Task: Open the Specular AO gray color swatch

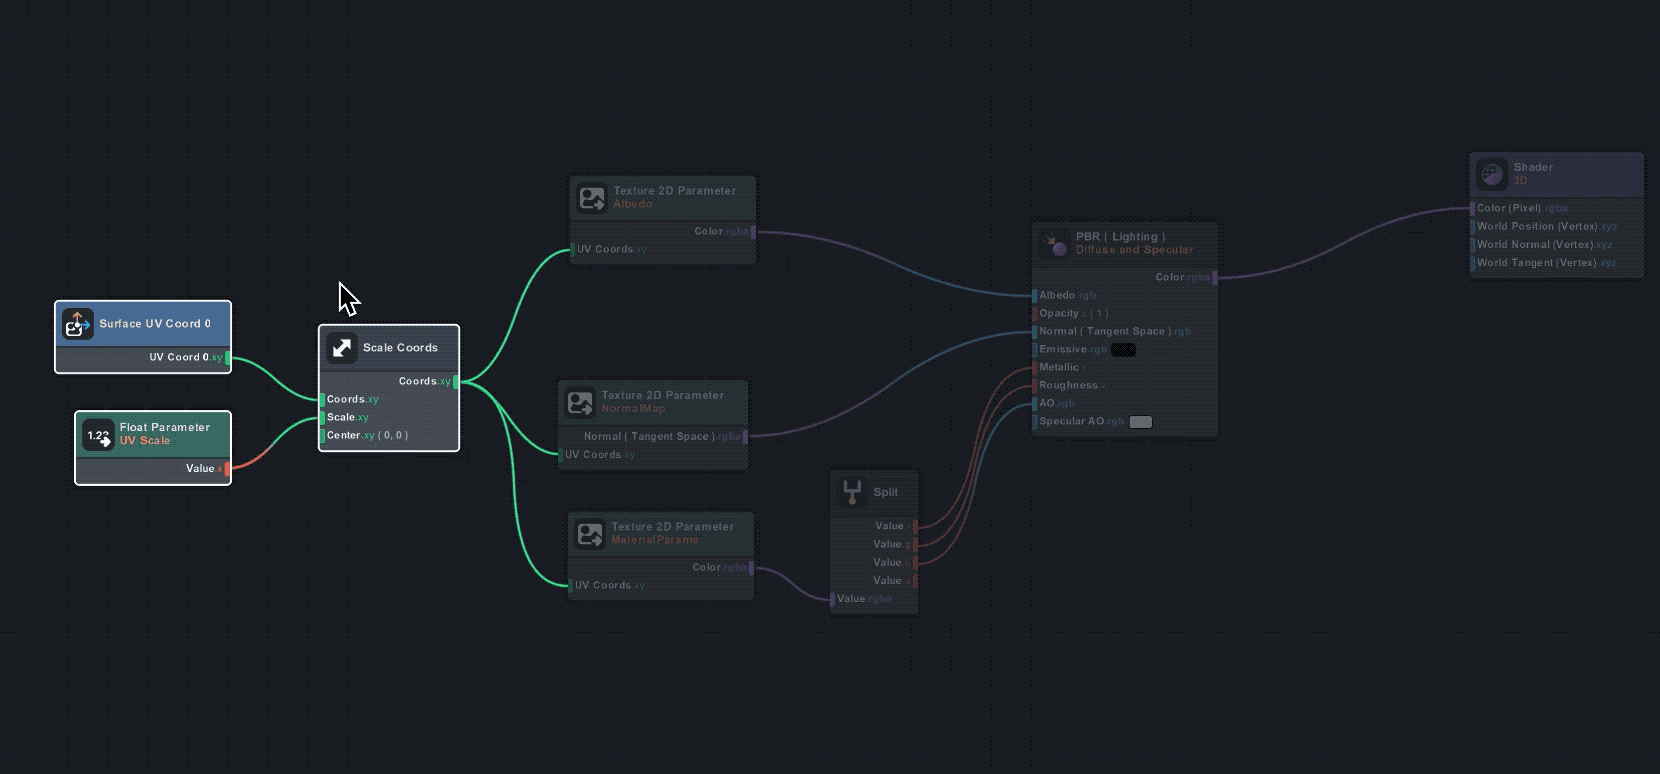Action: [x=1140, y=422]
